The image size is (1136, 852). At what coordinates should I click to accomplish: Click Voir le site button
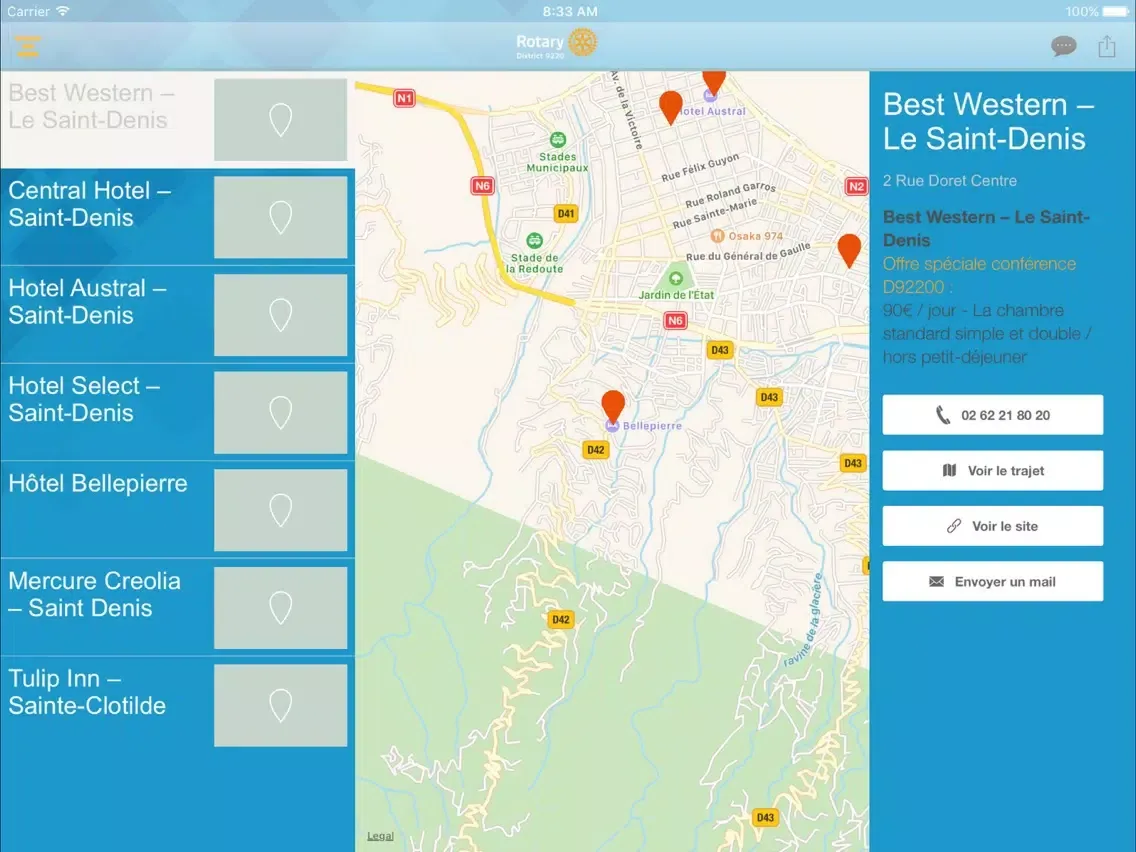click(x=993, y=526)
